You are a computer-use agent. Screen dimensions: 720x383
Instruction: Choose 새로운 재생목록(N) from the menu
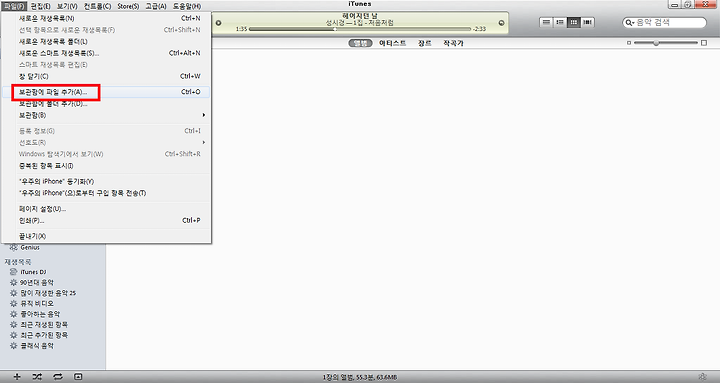tap(106, 18)
